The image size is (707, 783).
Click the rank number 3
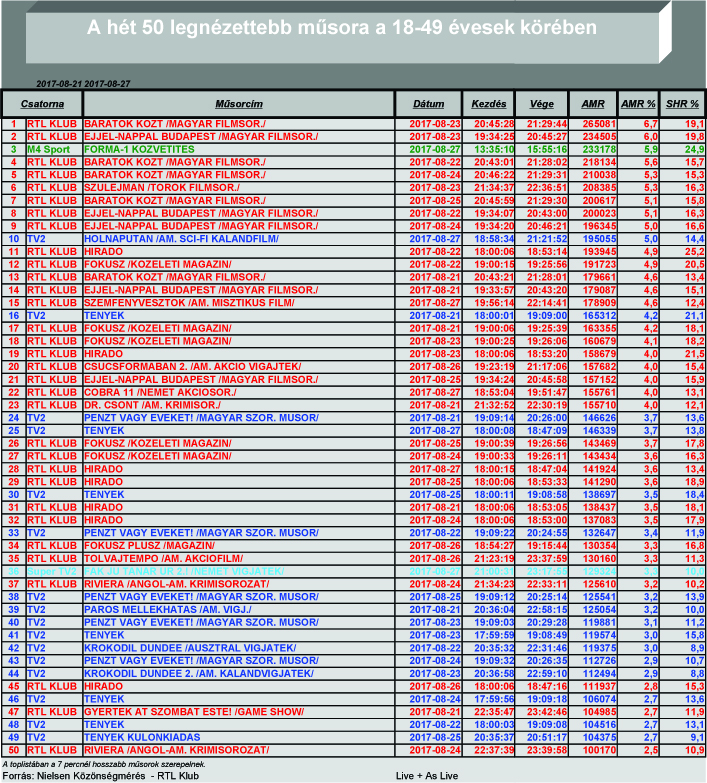point(13,149)
